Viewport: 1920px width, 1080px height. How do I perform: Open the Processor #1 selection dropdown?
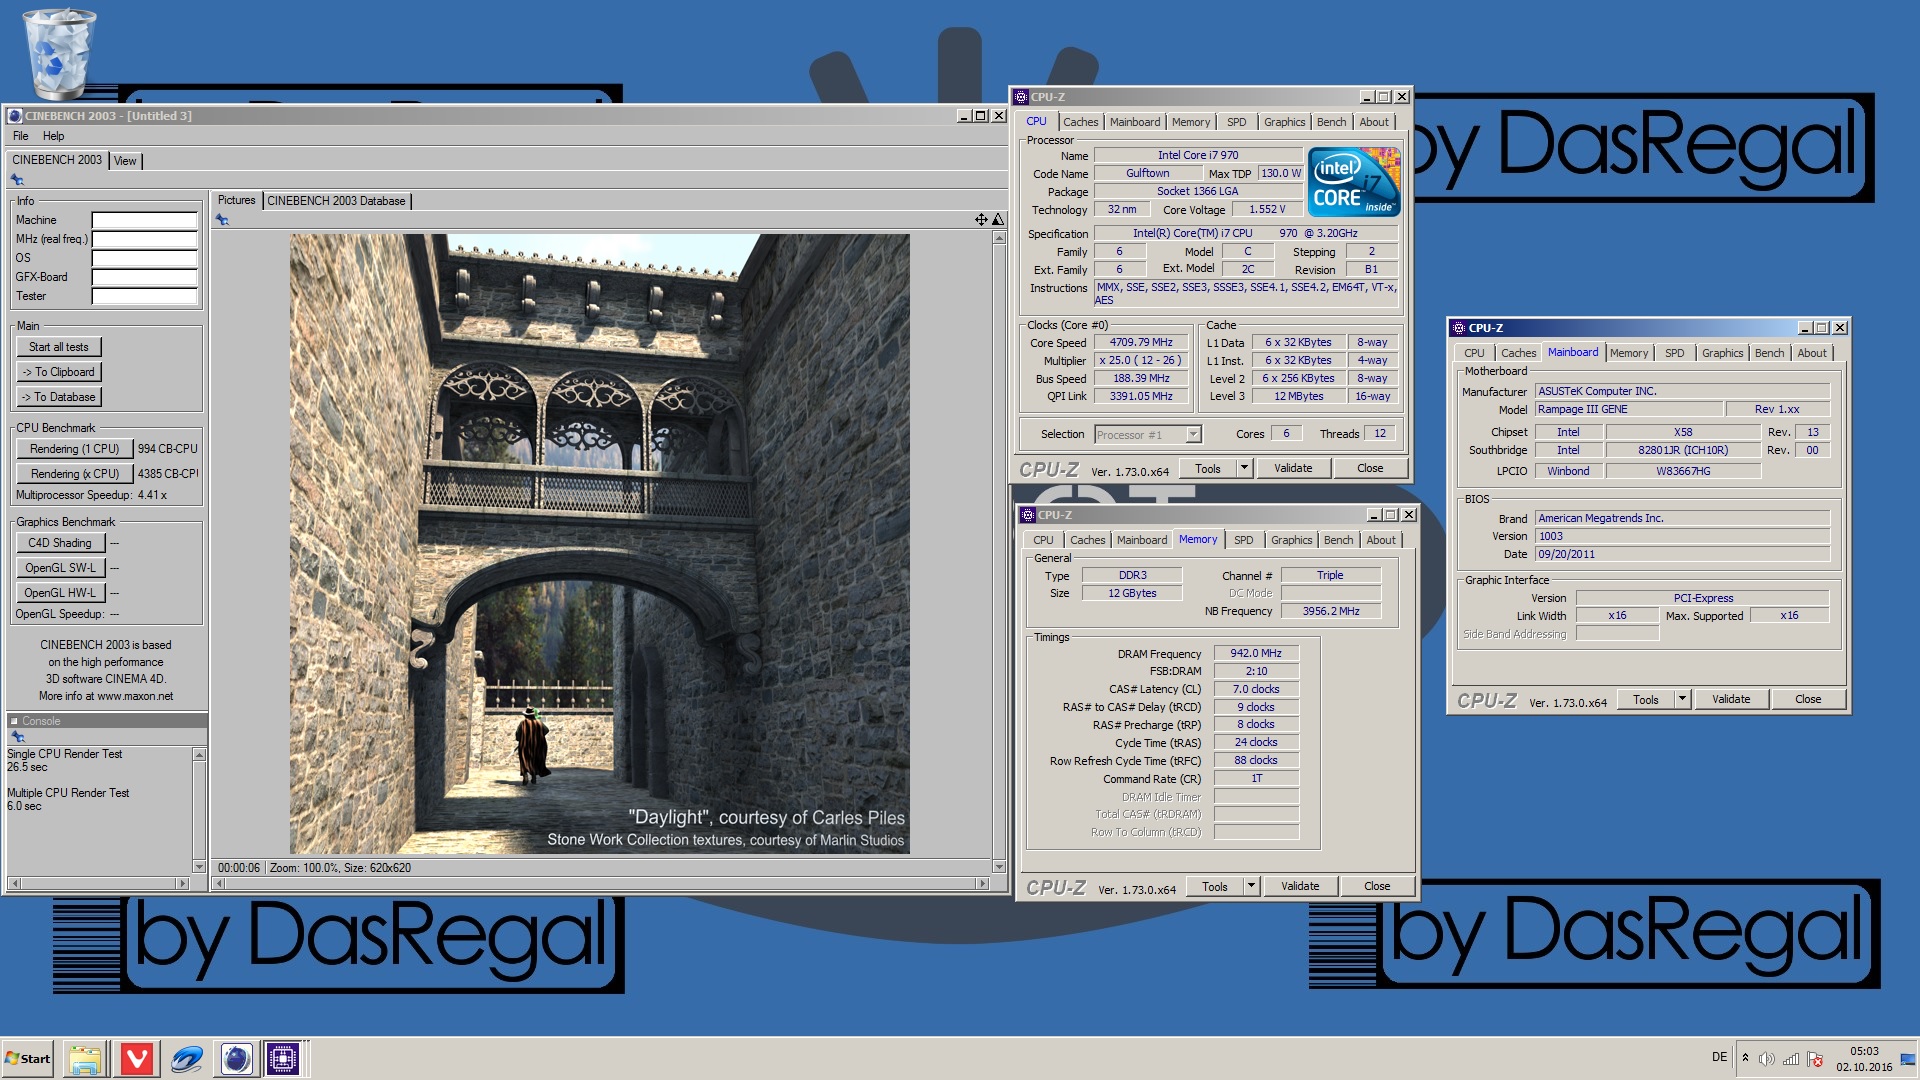pos(1193,434)
